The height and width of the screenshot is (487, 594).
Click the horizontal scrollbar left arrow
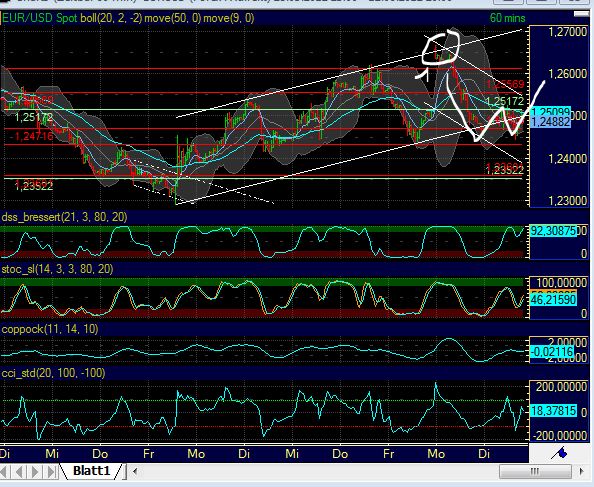click(x=134, y=471)
